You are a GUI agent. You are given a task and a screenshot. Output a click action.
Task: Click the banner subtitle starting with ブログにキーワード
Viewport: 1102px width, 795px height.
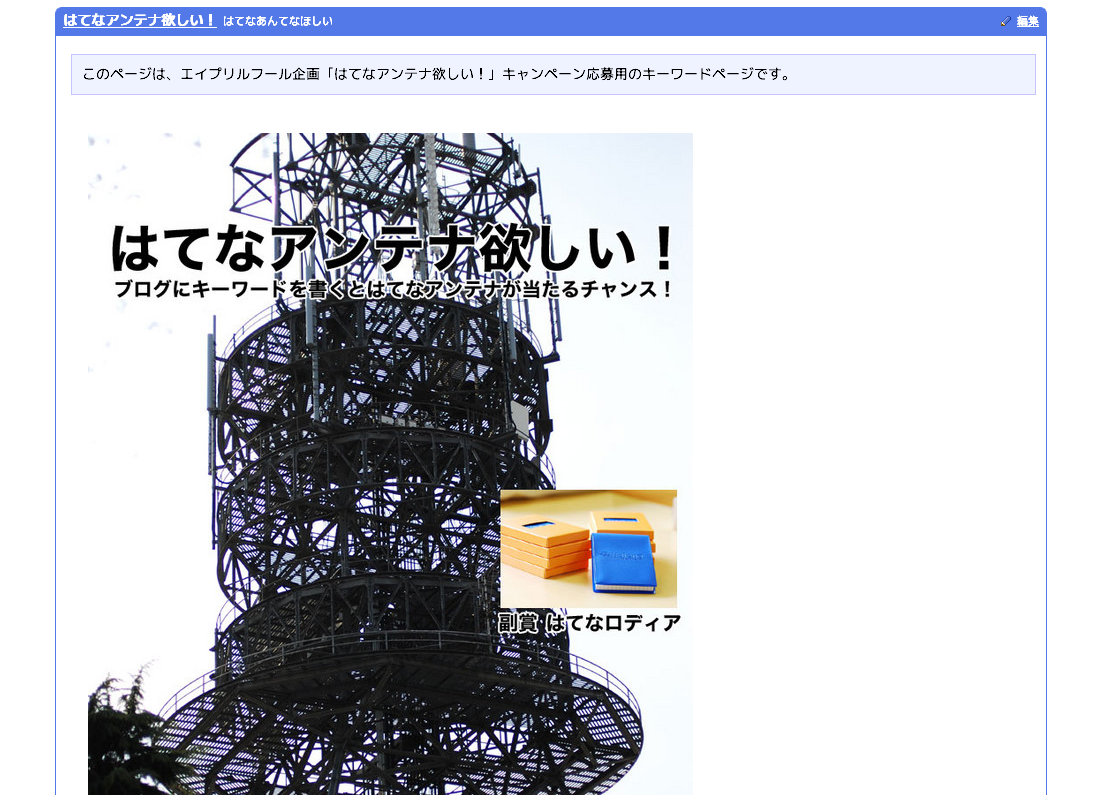click(x=394, y=290)
